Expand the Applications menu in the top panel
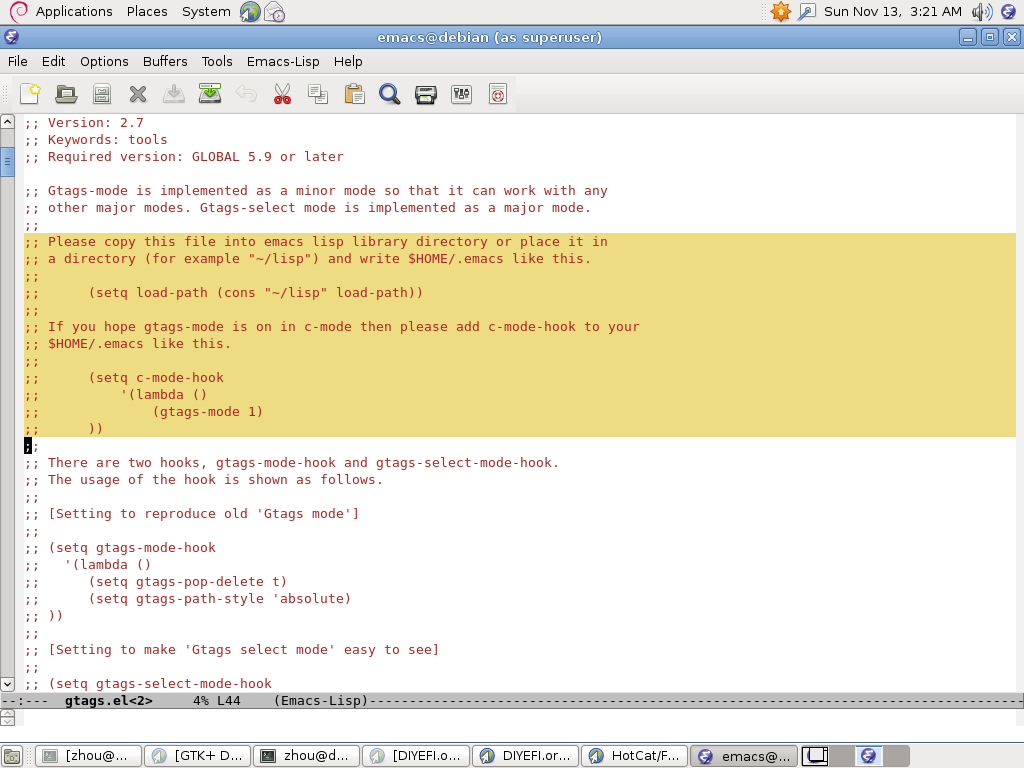Viewport: 1024px width, 768px height. 73,11
